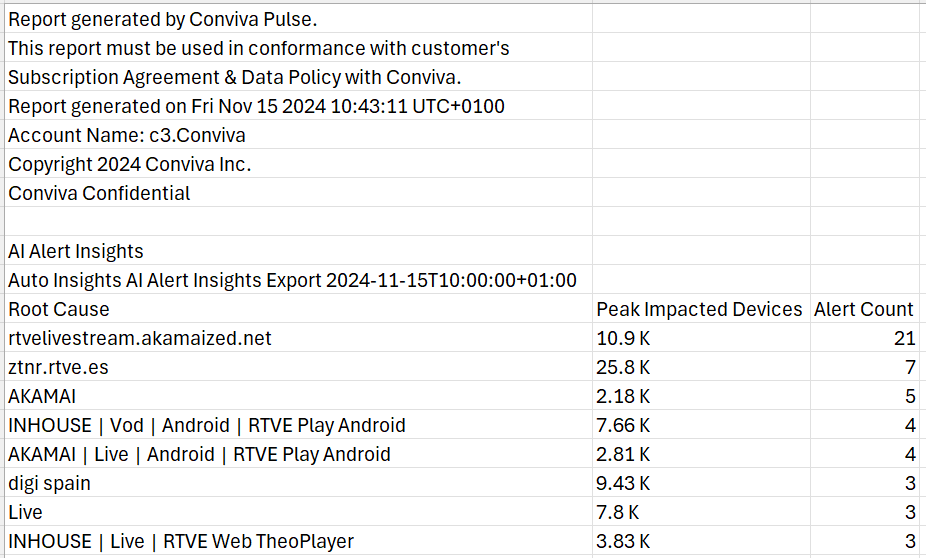Click the alert count cell showing 21

[x=904, y=338]
